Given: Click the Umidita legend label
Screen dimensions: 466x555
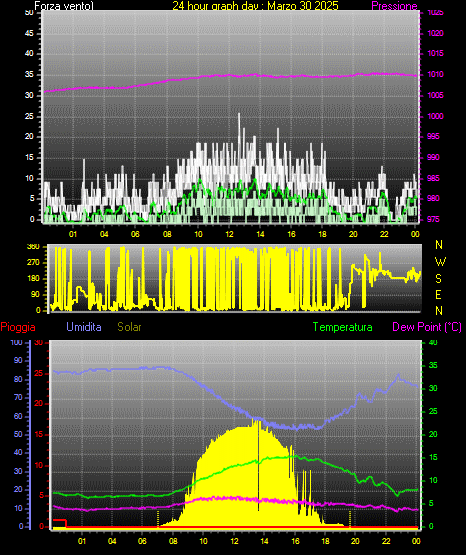Looking at the screenshot, I should point(84,327).
